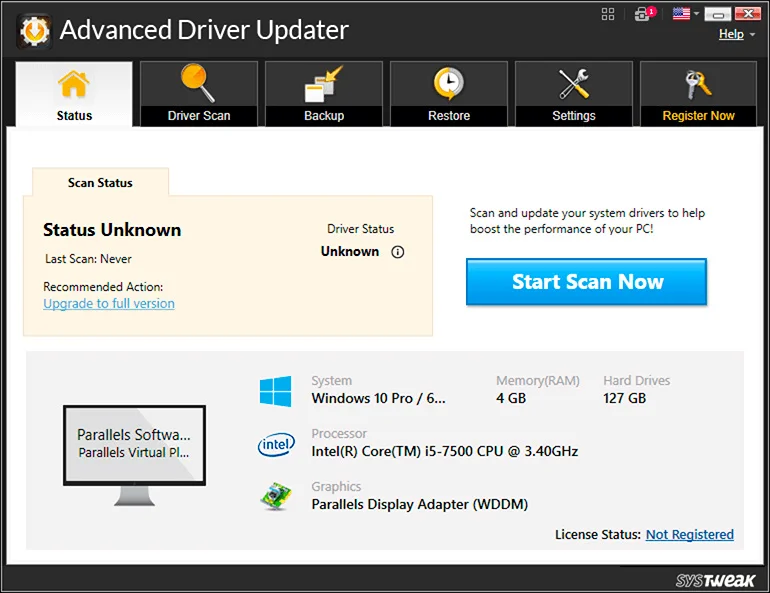Click the Not Registered license link
Screen dimensions: 770x593
689,535
